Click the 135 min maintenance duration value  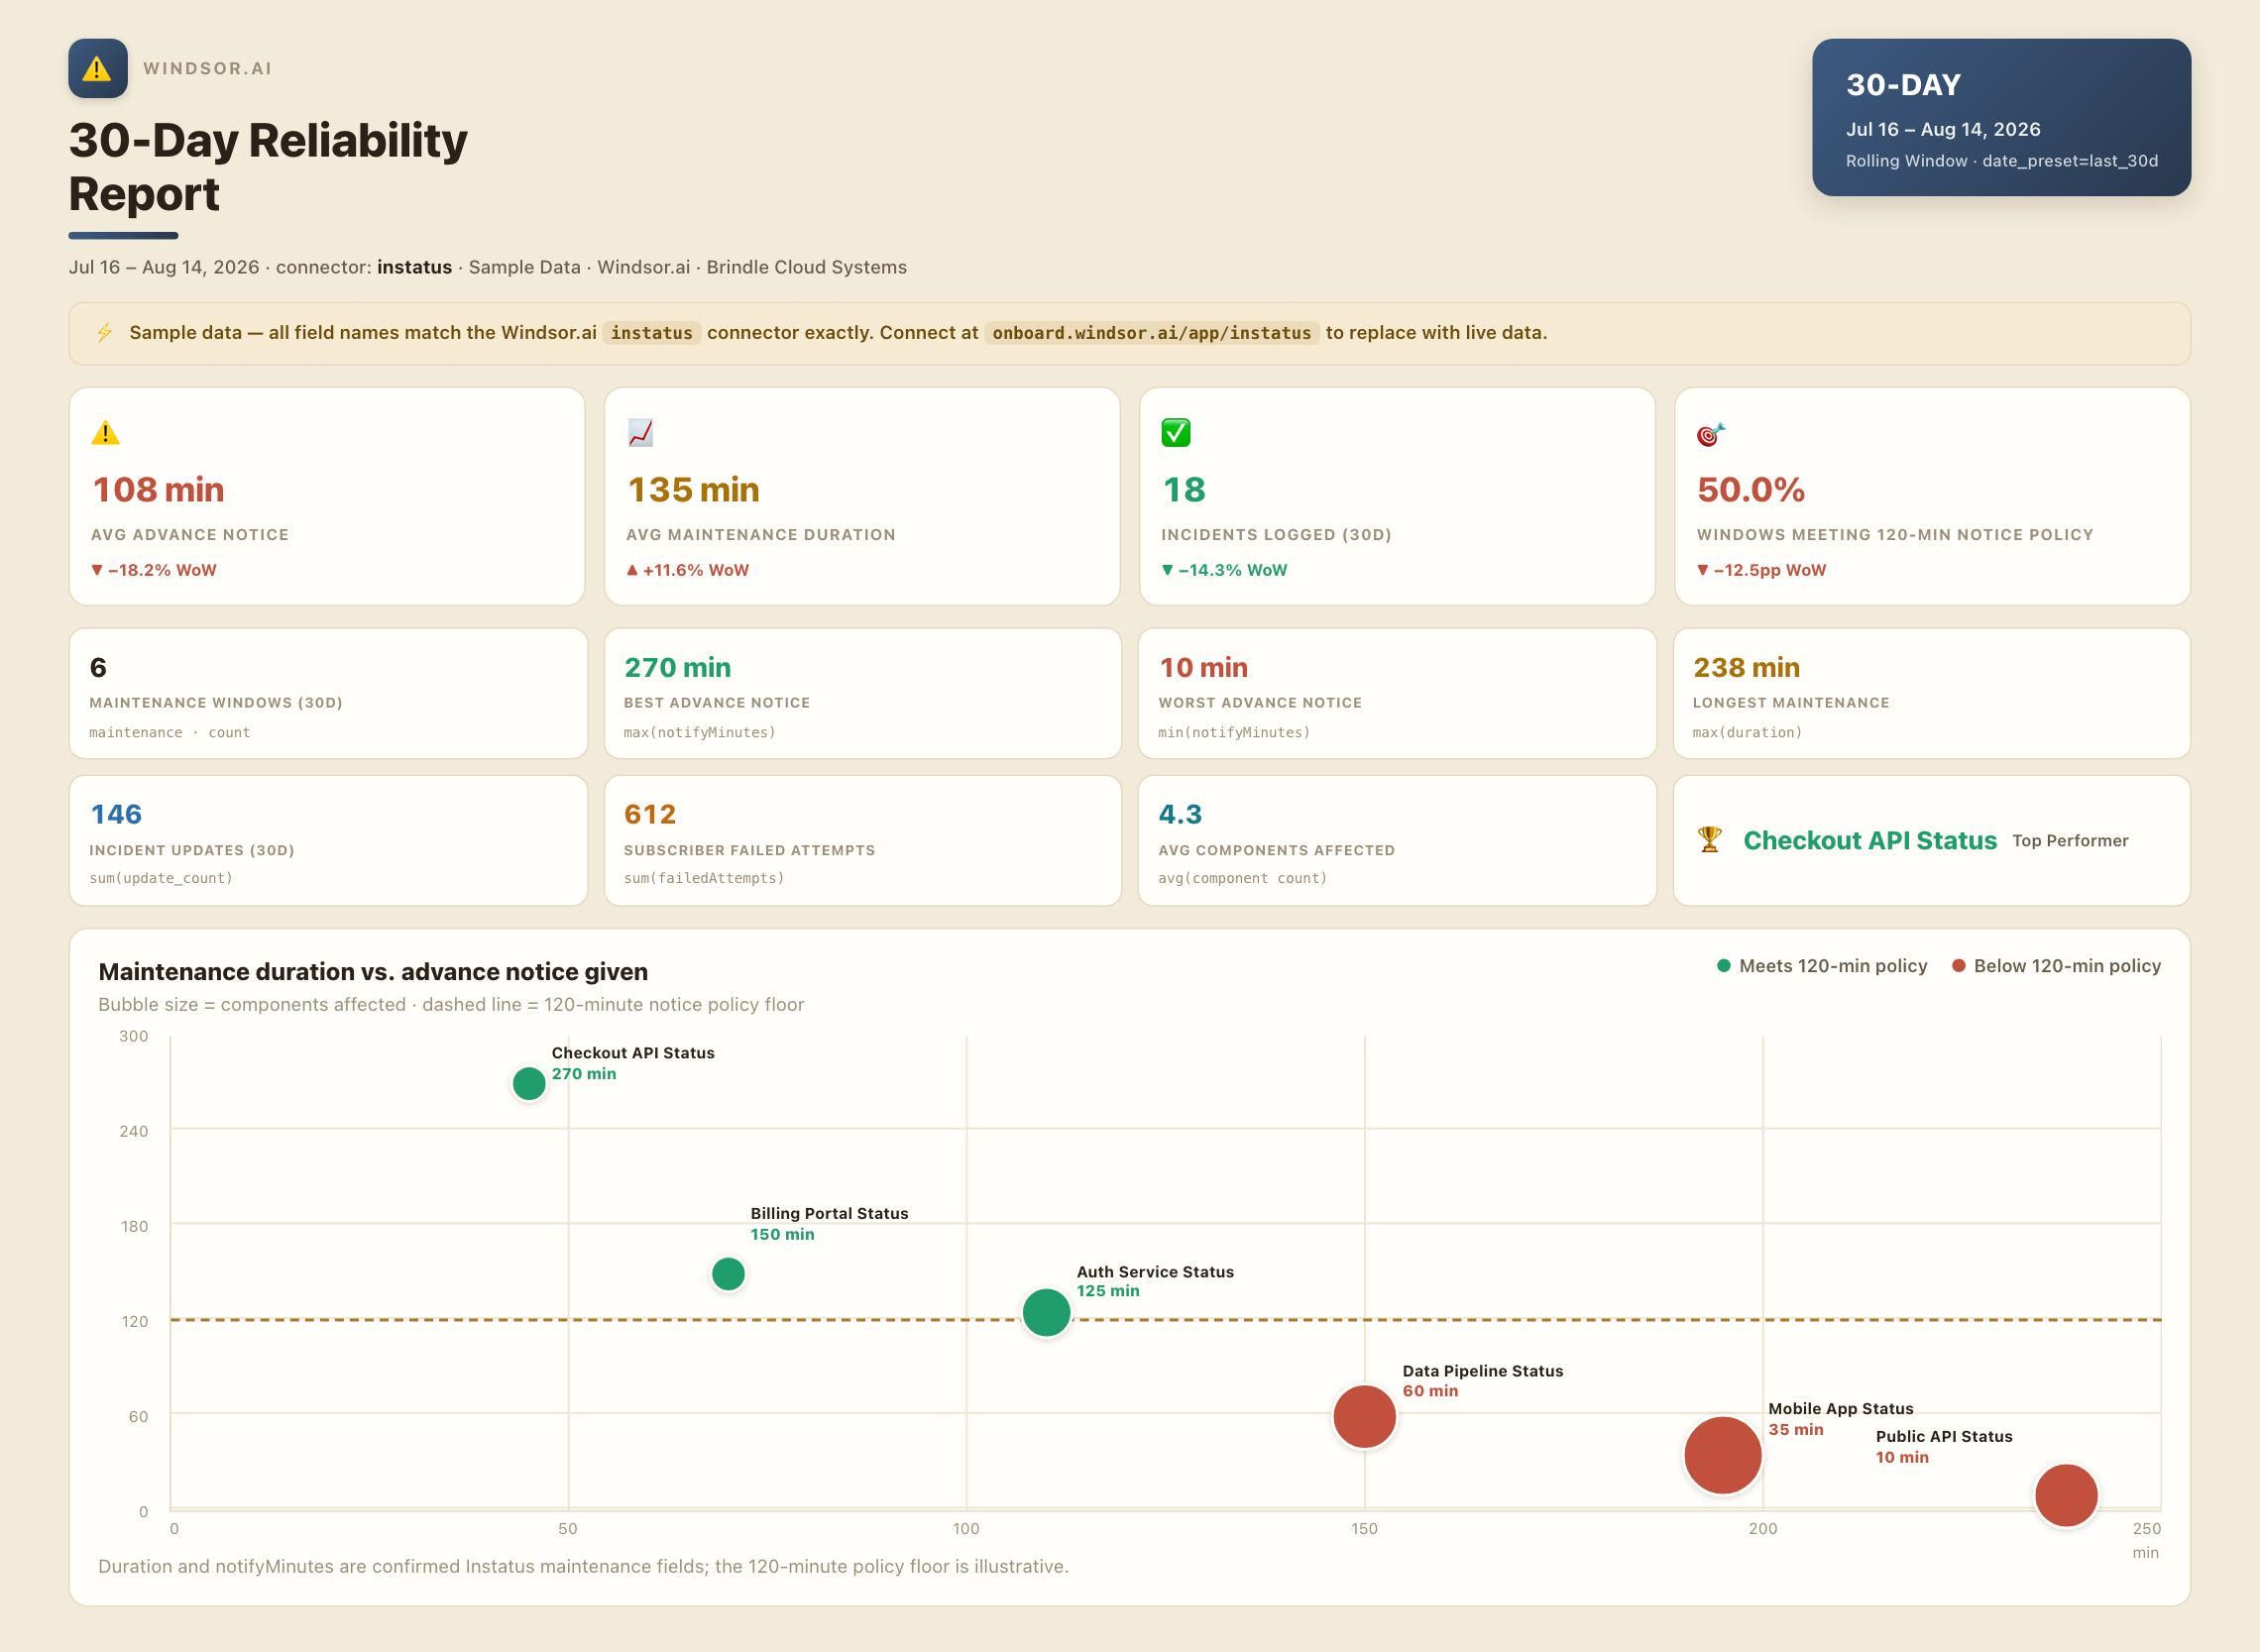click(693, 490)
